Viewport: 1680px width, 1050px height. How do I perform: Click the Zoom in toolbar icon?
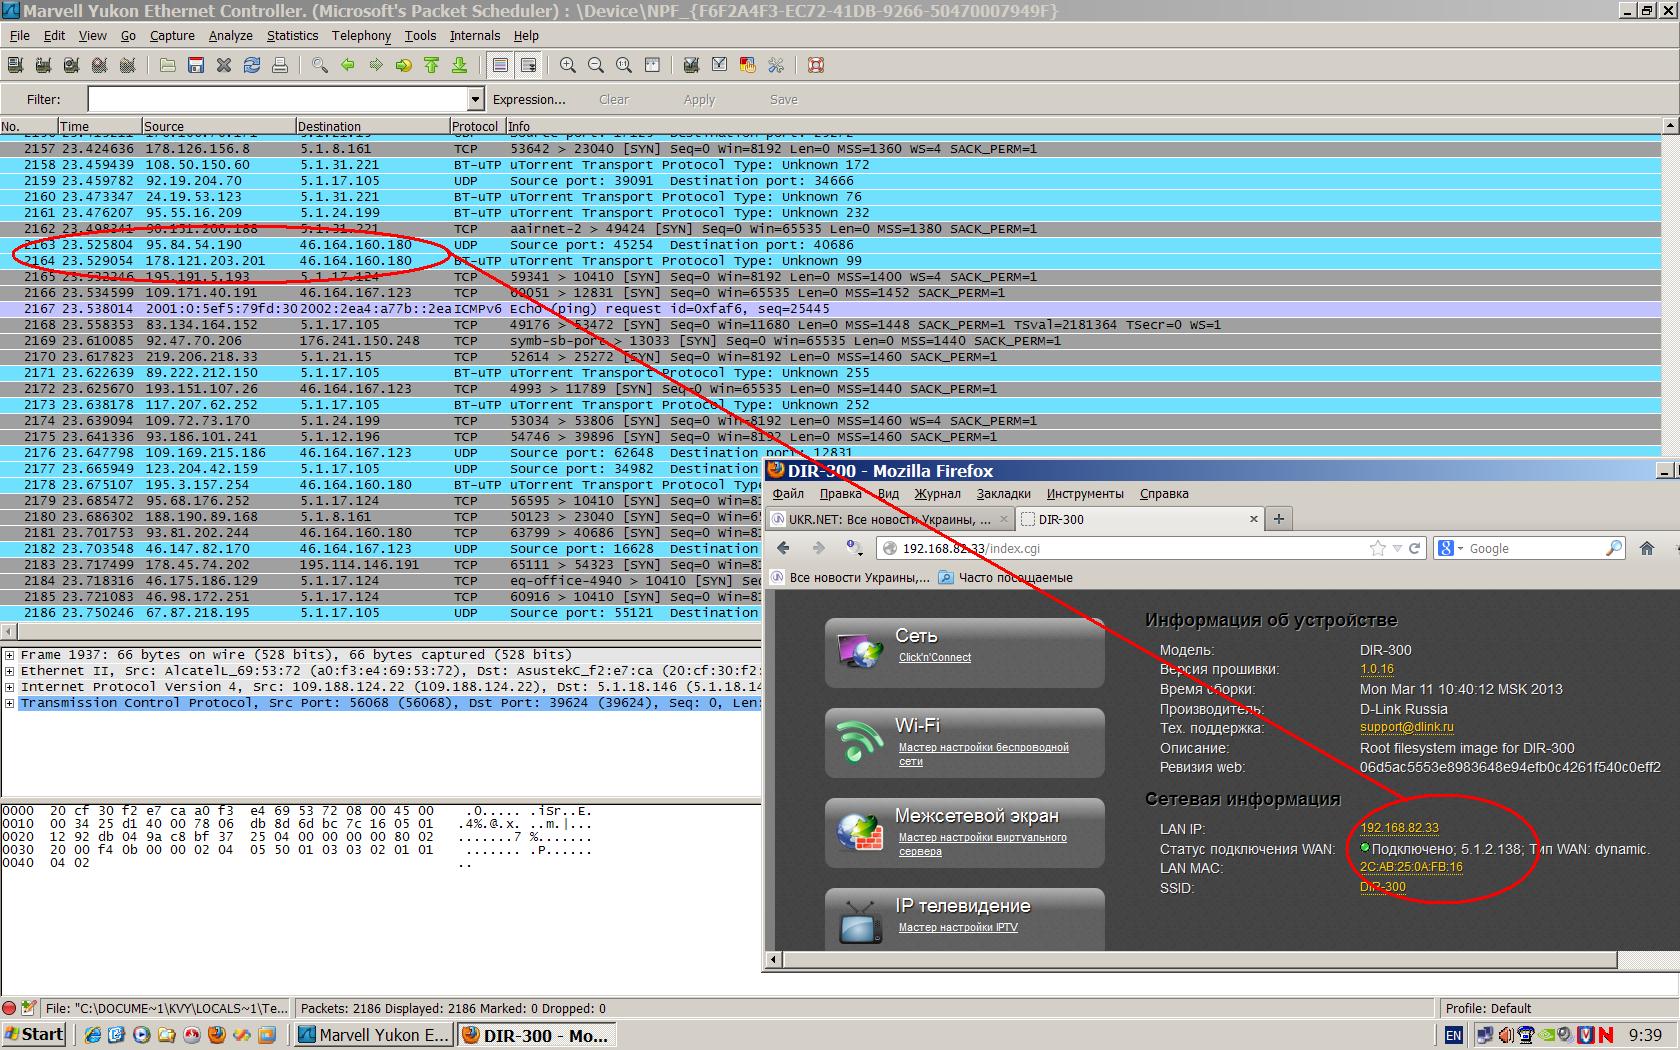coord(568,65)
